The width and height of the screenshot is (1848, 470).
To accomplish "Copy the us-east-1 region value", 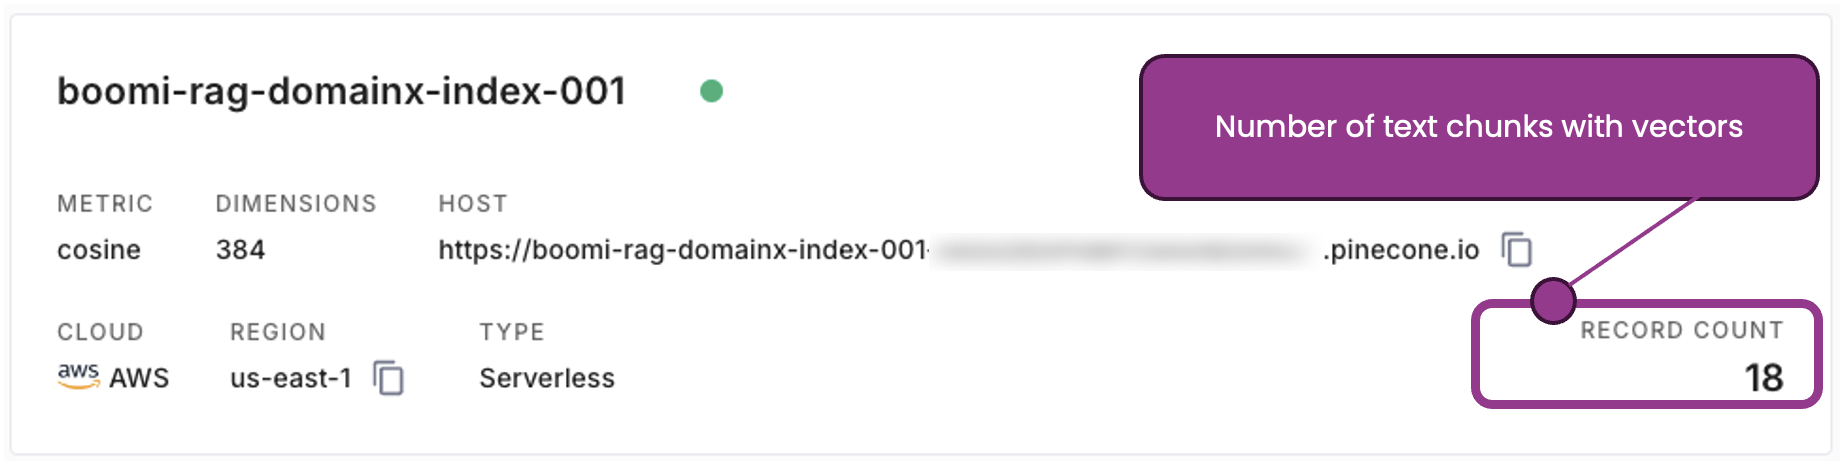I will click(x=388, y=378).
